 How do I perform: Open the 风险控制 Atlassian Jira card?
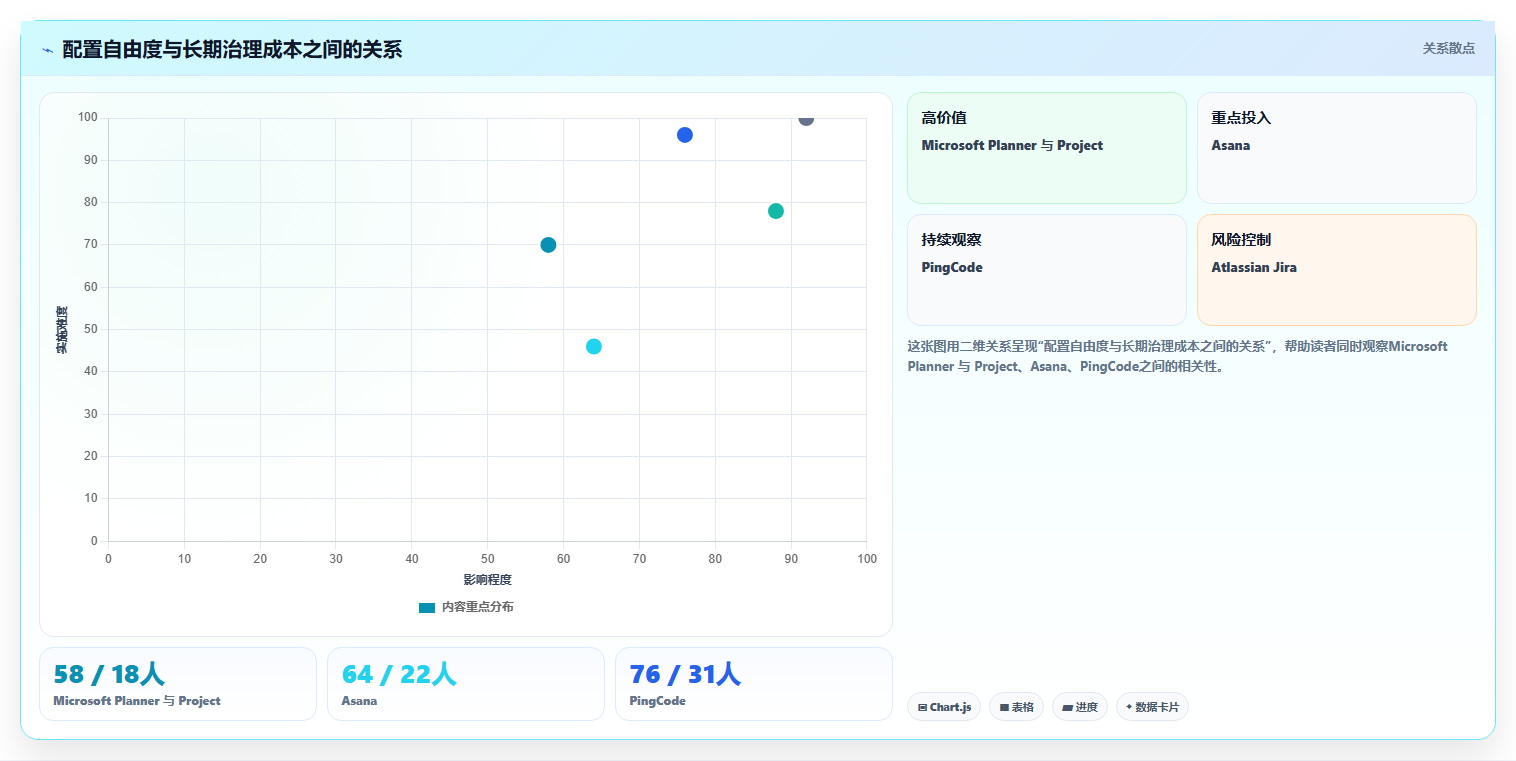[x=1336, y=270]
